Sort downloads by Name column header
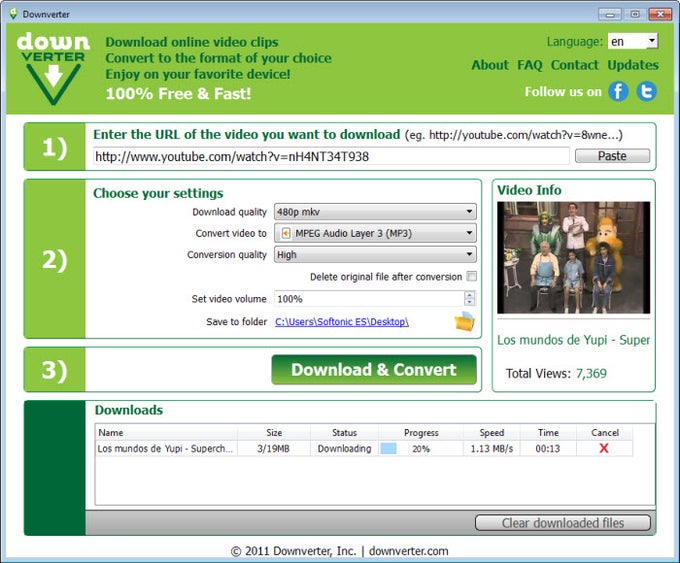This screenshot has height=563, width=680. [x=166, y=432]
